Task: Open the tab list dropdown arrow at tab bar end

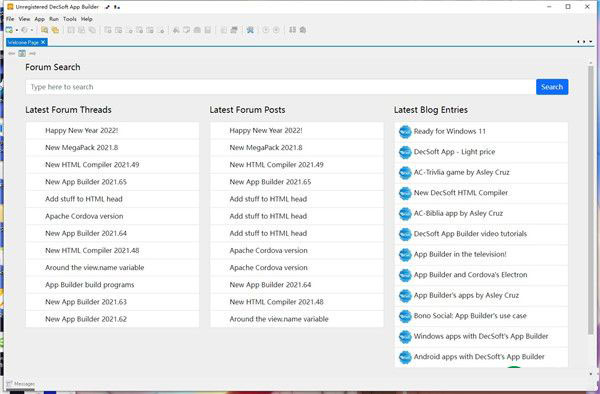Action: click(x=591, y=42)
